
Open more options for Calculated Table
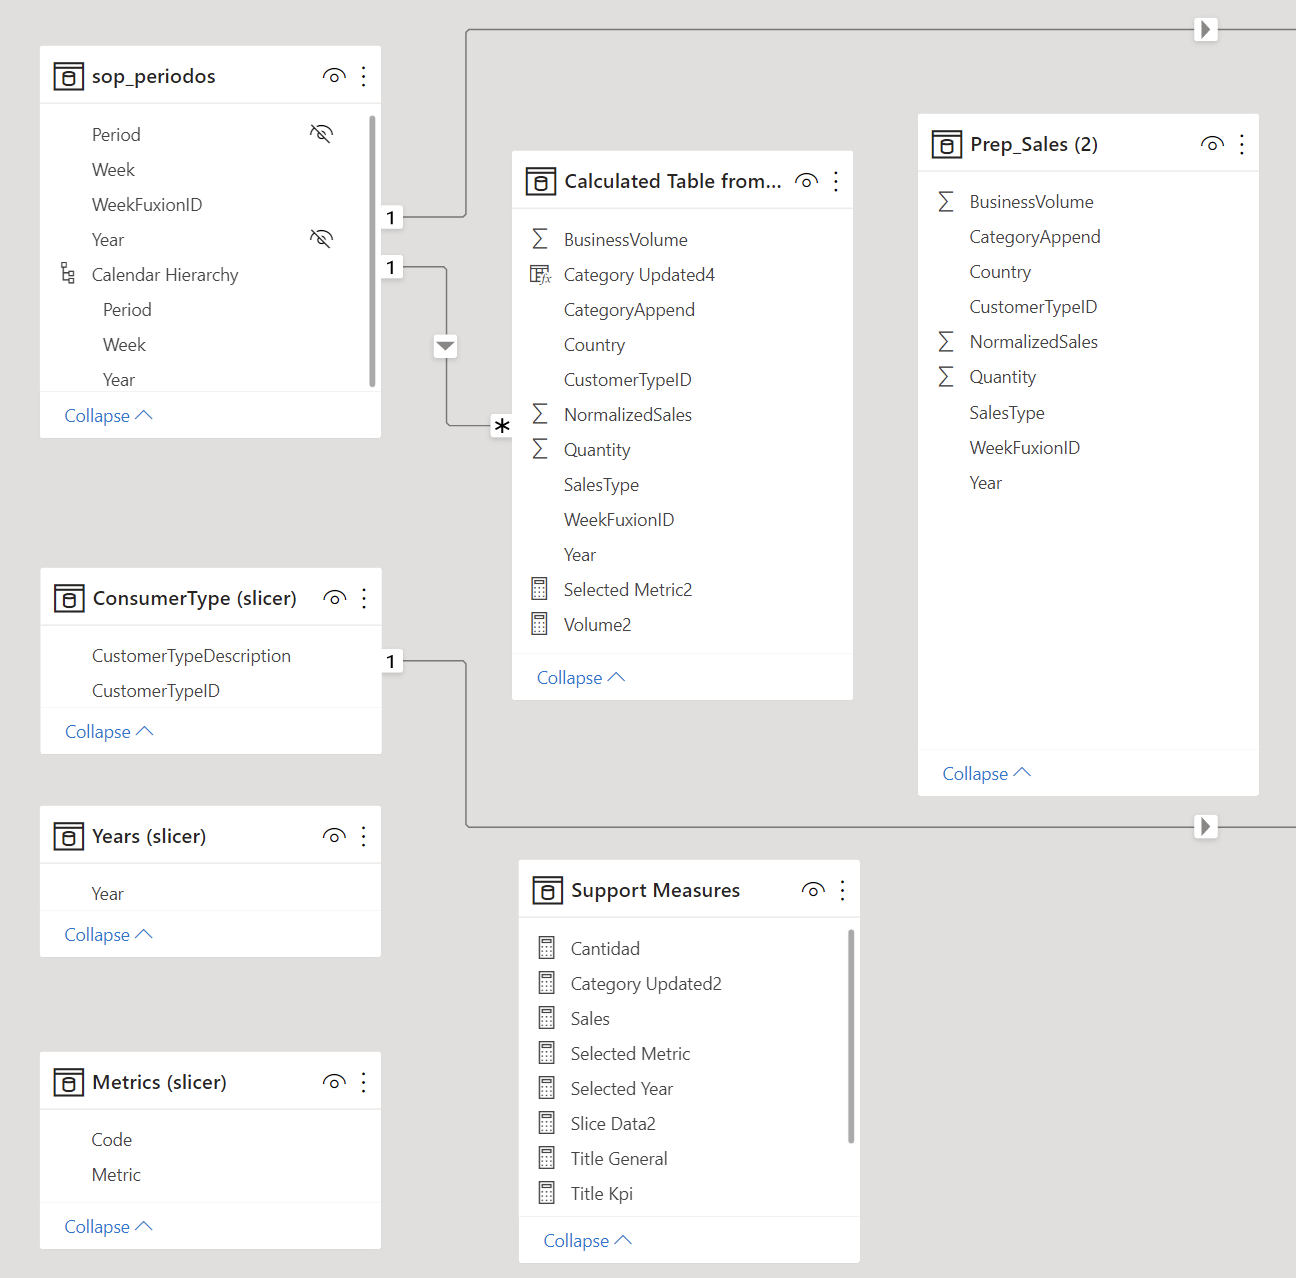pos(836,181)
